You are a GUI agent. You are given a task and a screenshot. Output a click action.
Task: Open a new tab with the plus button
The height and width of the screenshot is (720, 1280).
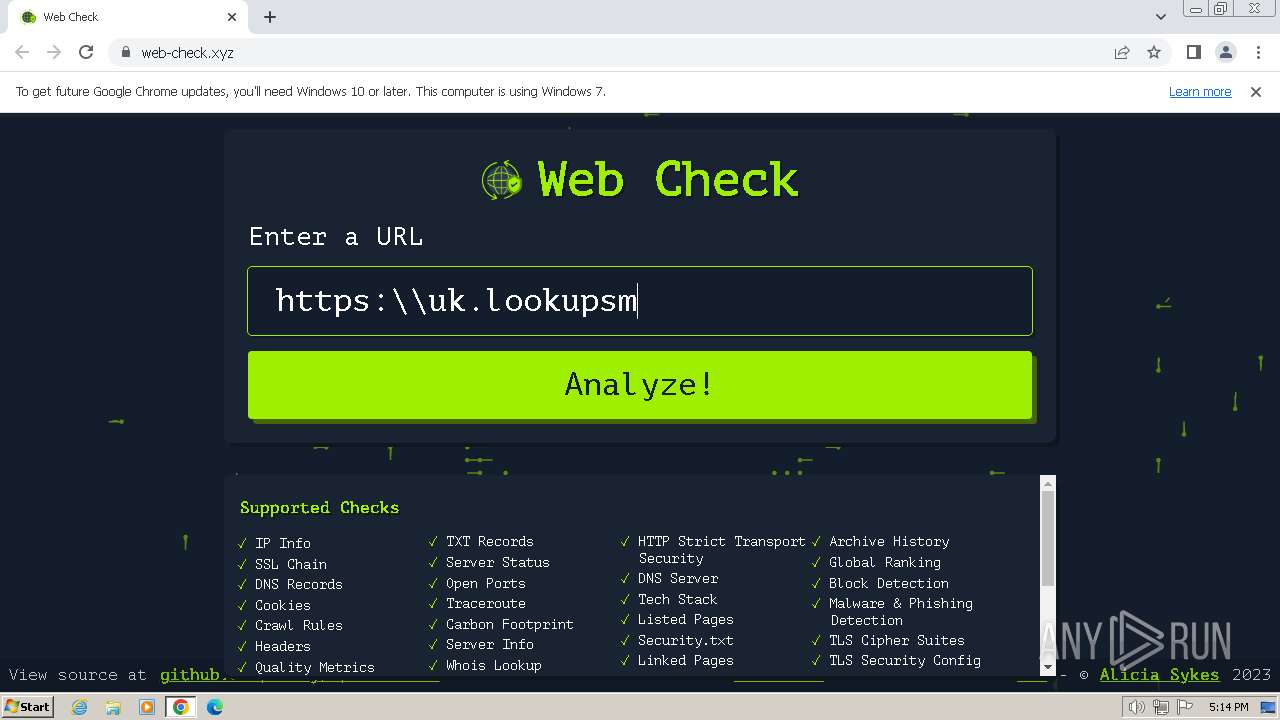click(270, 17)
